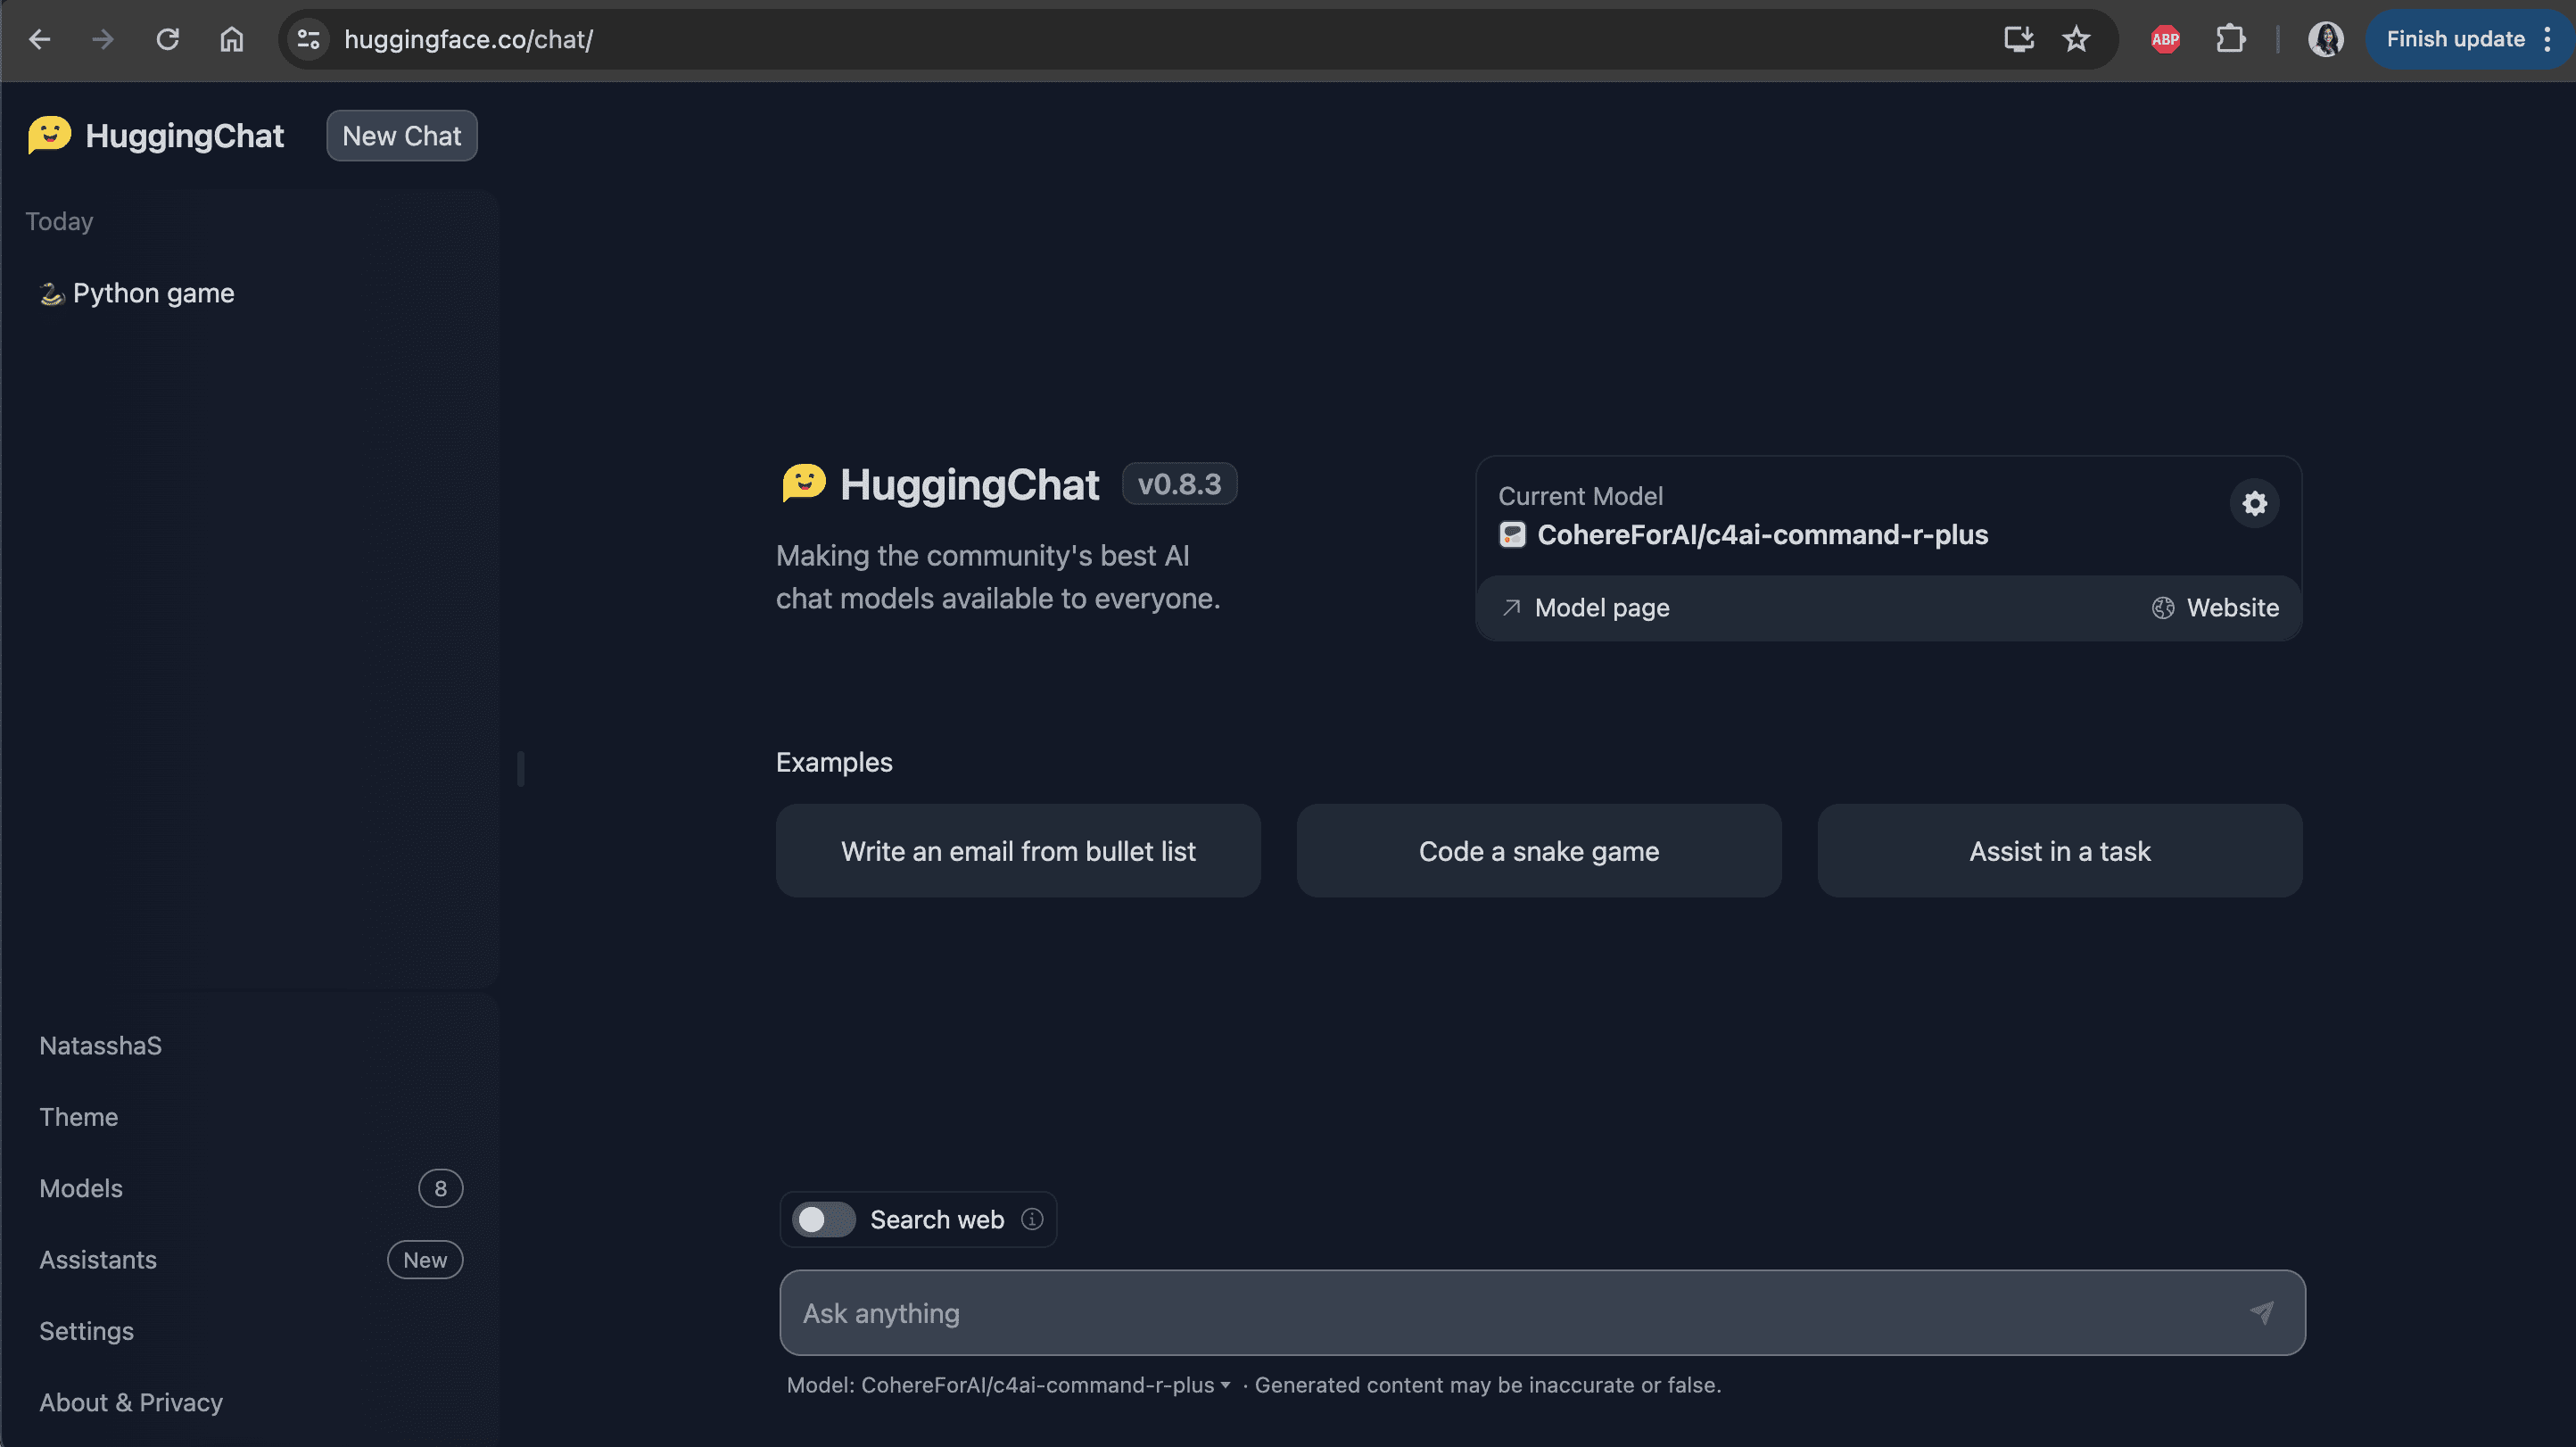Viewport: 2576px width, 1447px height.
Task: Click About & Privacy link
Action: [x=131, y=1401]
